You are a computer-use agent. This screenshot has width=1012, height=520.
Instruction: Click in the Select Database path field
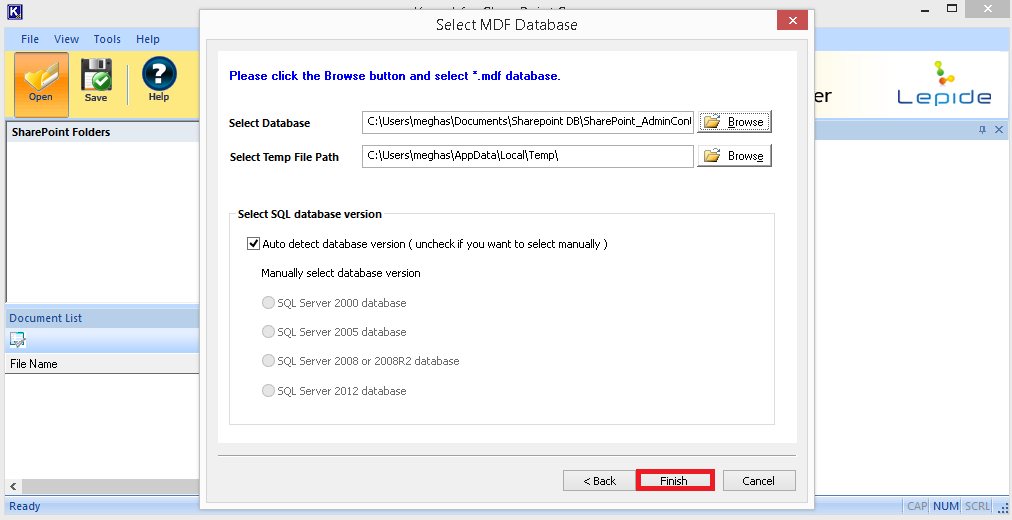pyautogui.click(x=528, y=121)
